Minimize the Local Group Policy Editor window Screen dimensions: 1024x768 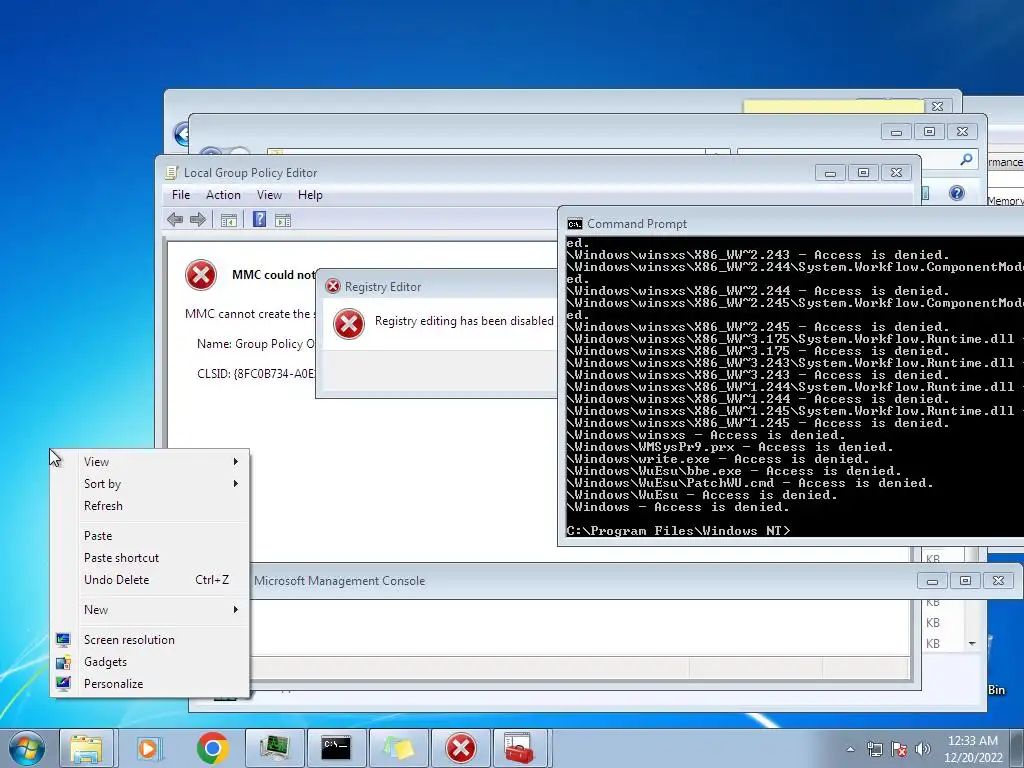(x=830, y=173)
